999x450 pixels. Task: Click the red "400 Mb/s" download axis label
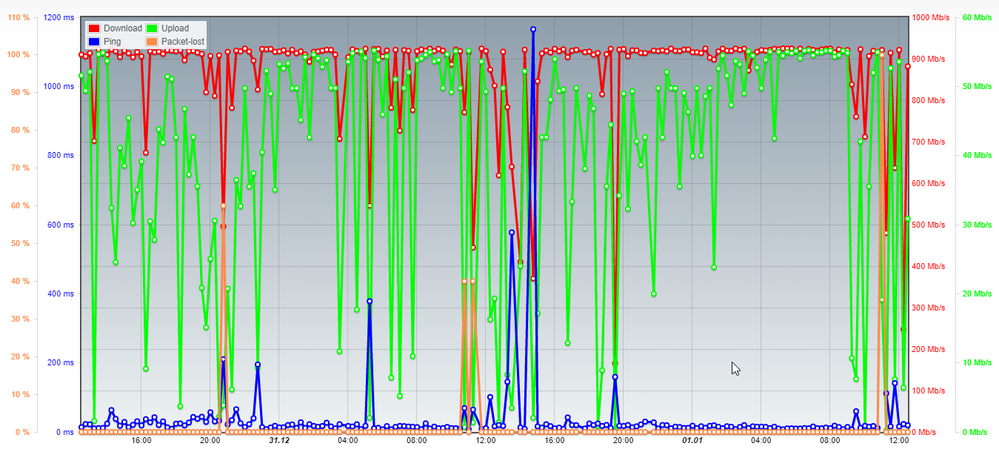click(x=929, y=266)
